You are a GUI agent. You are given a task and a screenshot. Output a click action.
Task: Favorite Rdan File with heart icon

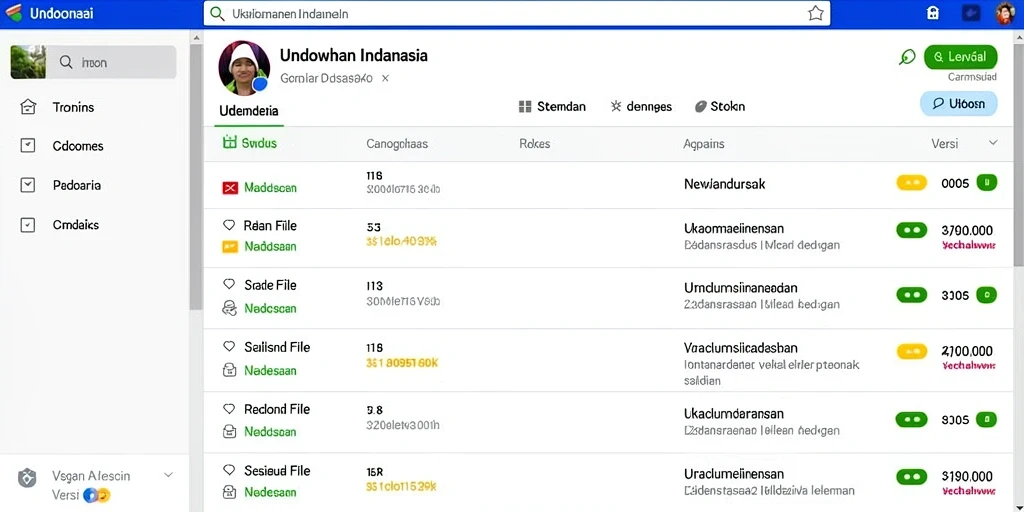click(x=229, y=225)
